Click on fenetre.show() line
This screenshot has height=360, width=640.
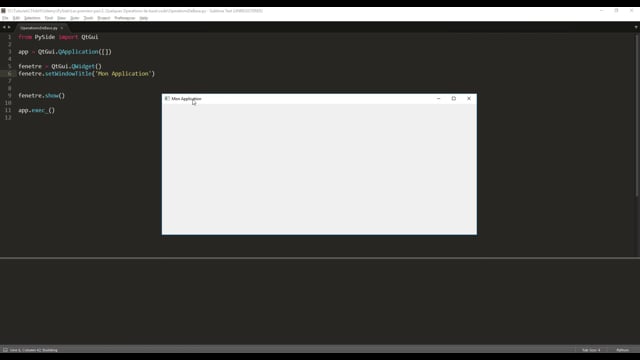[x=42, y=96]
